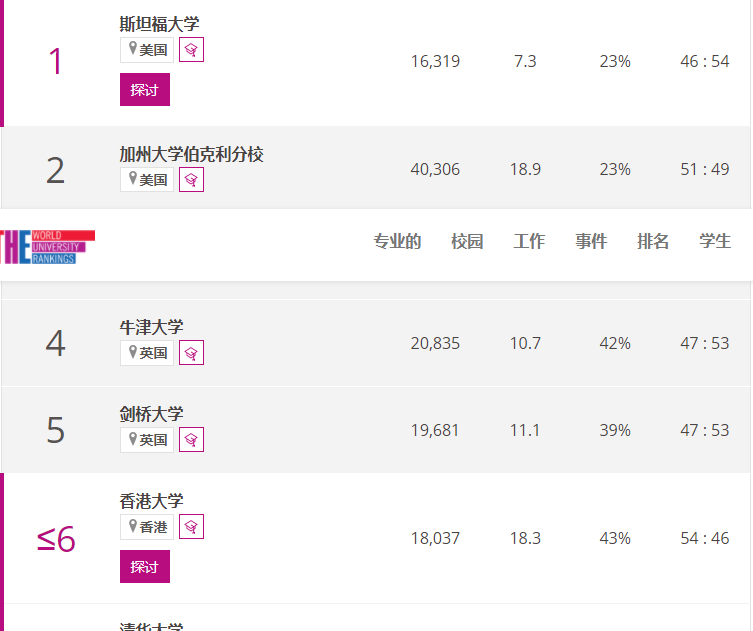Click the graduation cap icon beside Stanford's 美国 tag
Screen dimensions: 753x631
coord(191,49)
